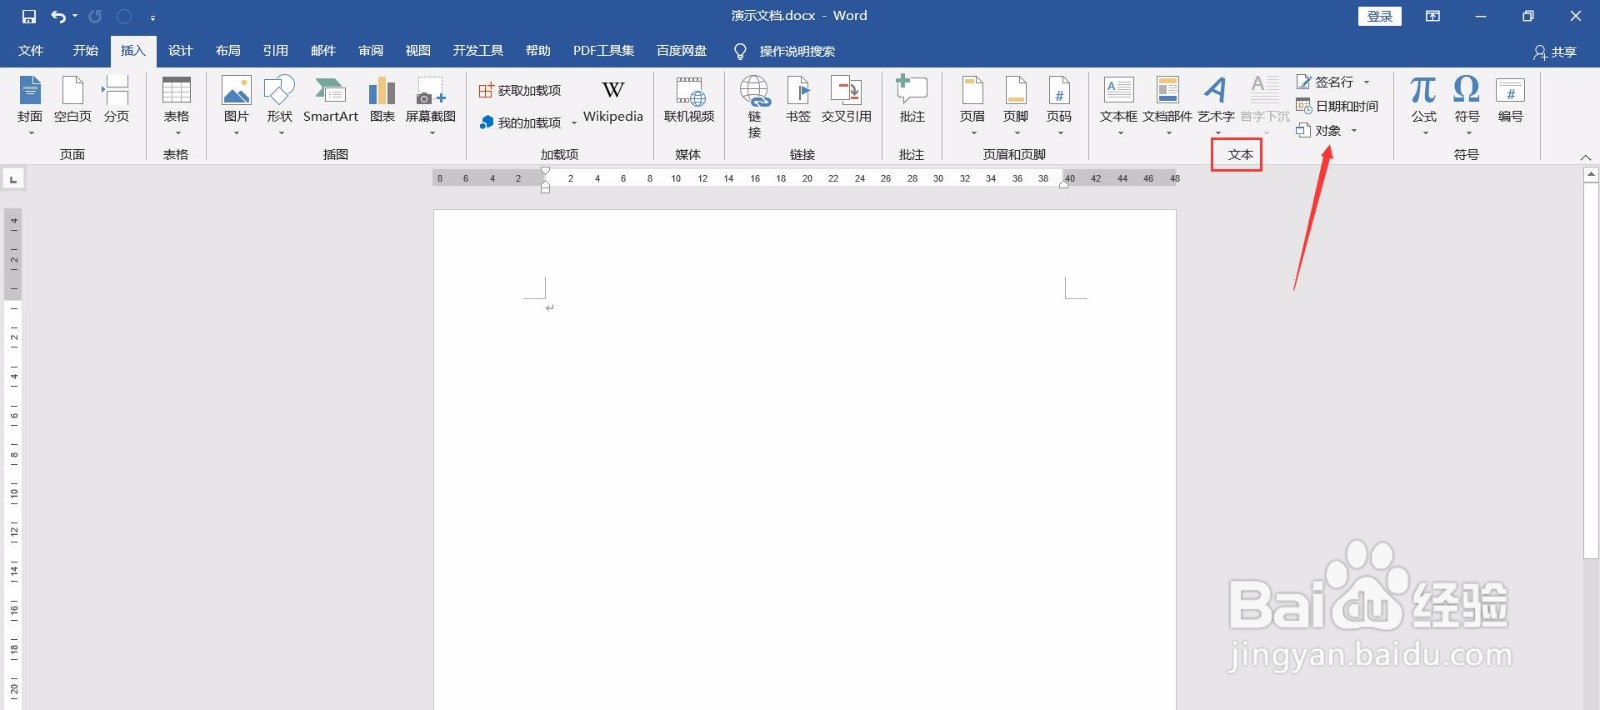
Task: Expand the Cover page (封面) dropdown arrow
Action: click(31, 133)
